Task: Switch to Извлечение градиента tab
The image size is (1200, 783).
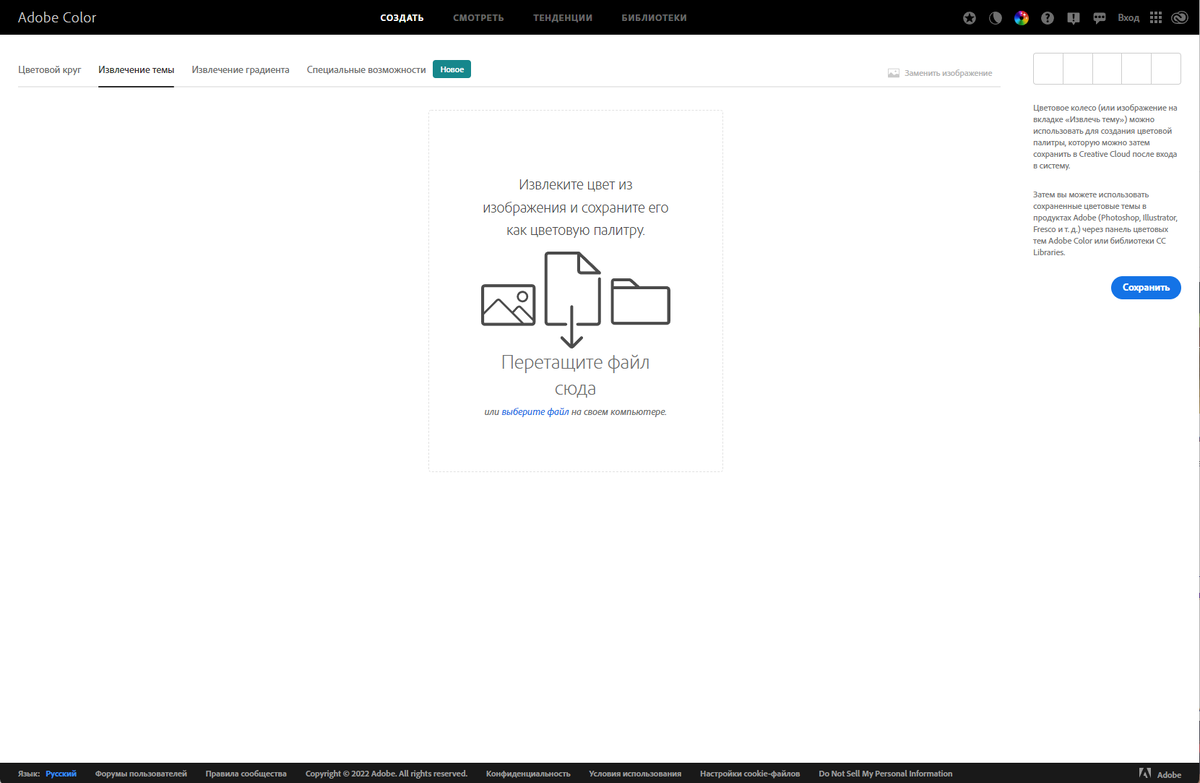Action: (x=240, y=70)
